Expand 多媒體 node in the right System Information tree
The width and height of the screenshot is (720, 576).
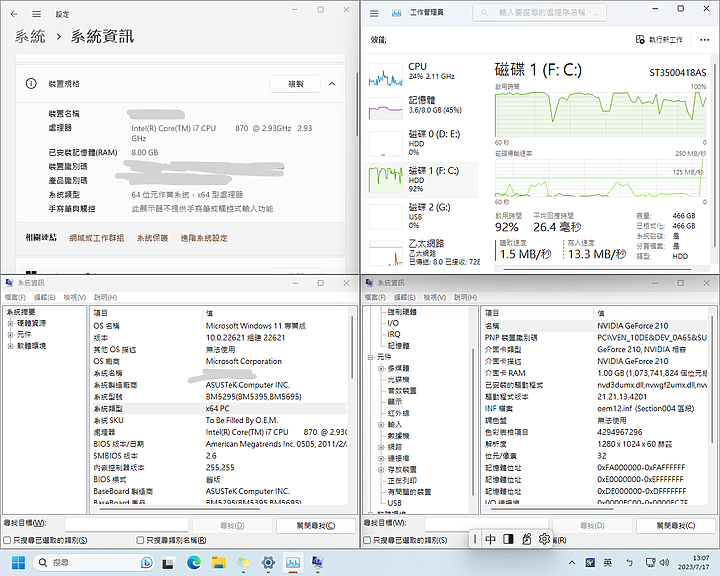pyautogui.click(x=381, y=368)
